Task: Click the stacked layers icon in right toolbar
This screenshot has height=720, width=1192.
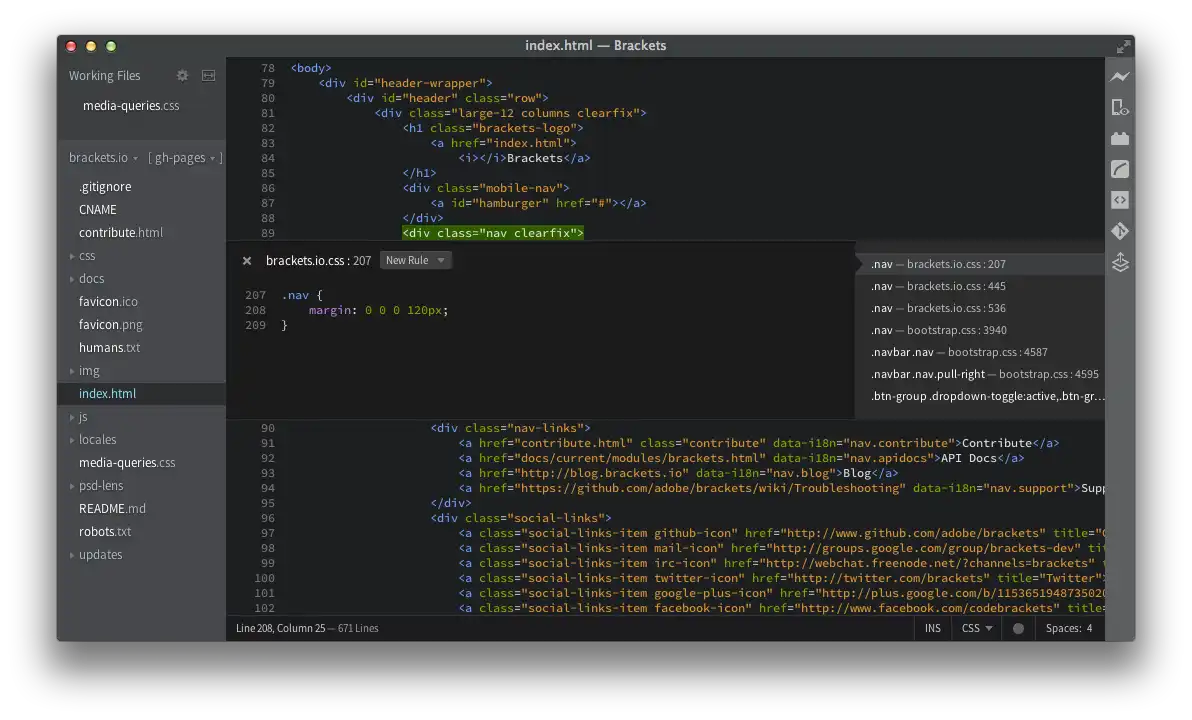Action: pyautogui.click(x=1120, y=262)
